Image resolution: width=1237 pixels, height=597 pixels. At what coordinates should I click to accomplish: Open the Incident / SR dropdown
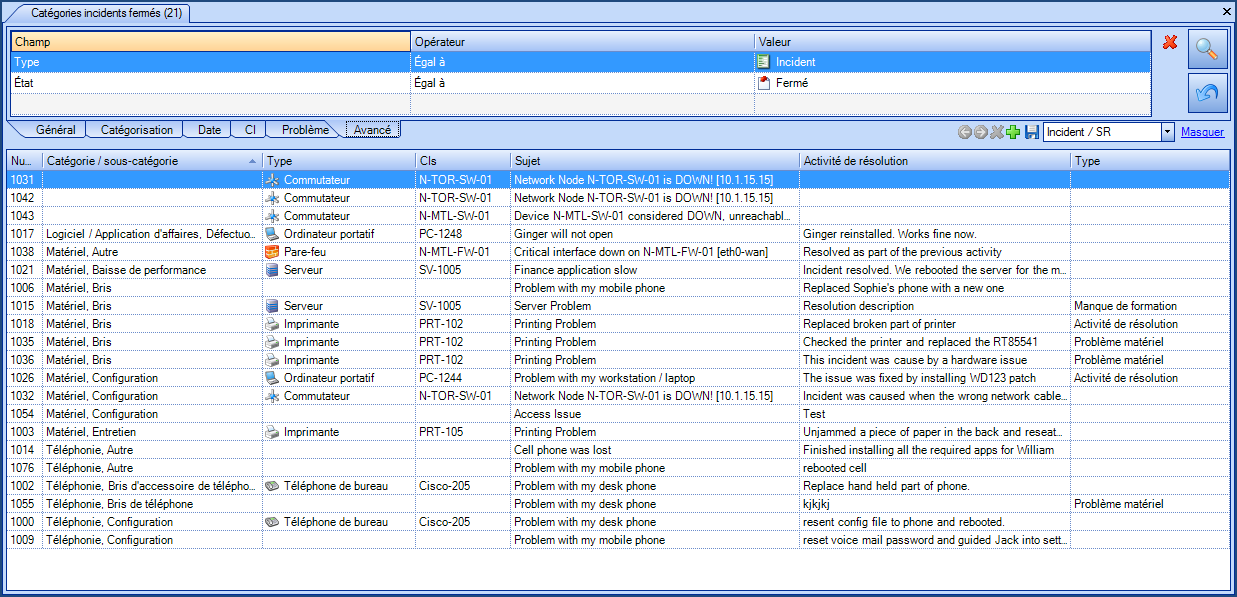[x=1167, y=132]
